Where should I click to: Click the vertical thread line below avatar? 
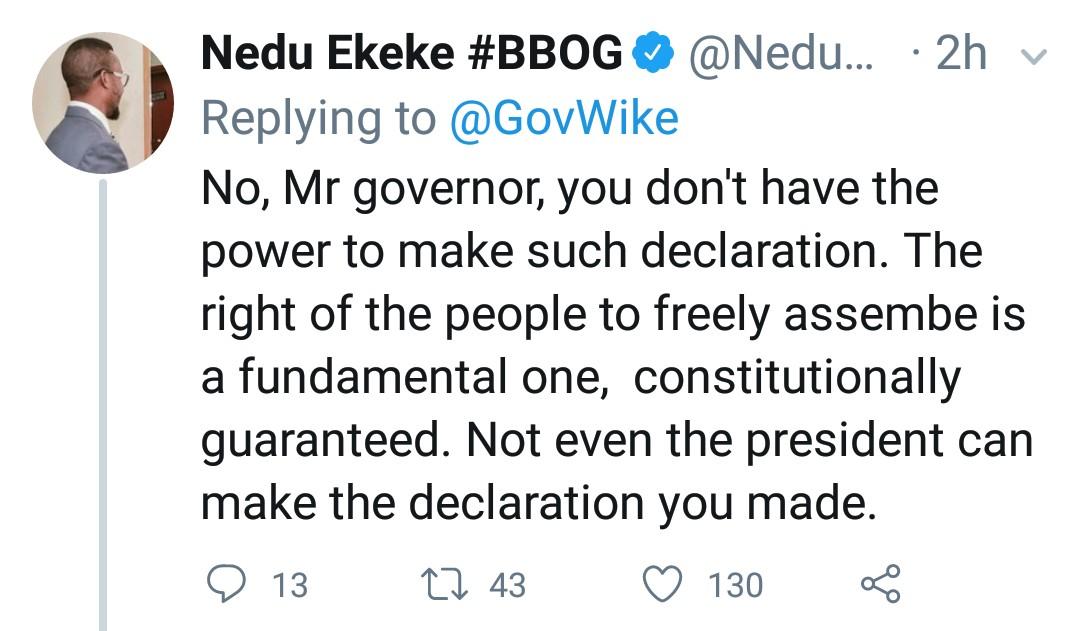(102, 400)
